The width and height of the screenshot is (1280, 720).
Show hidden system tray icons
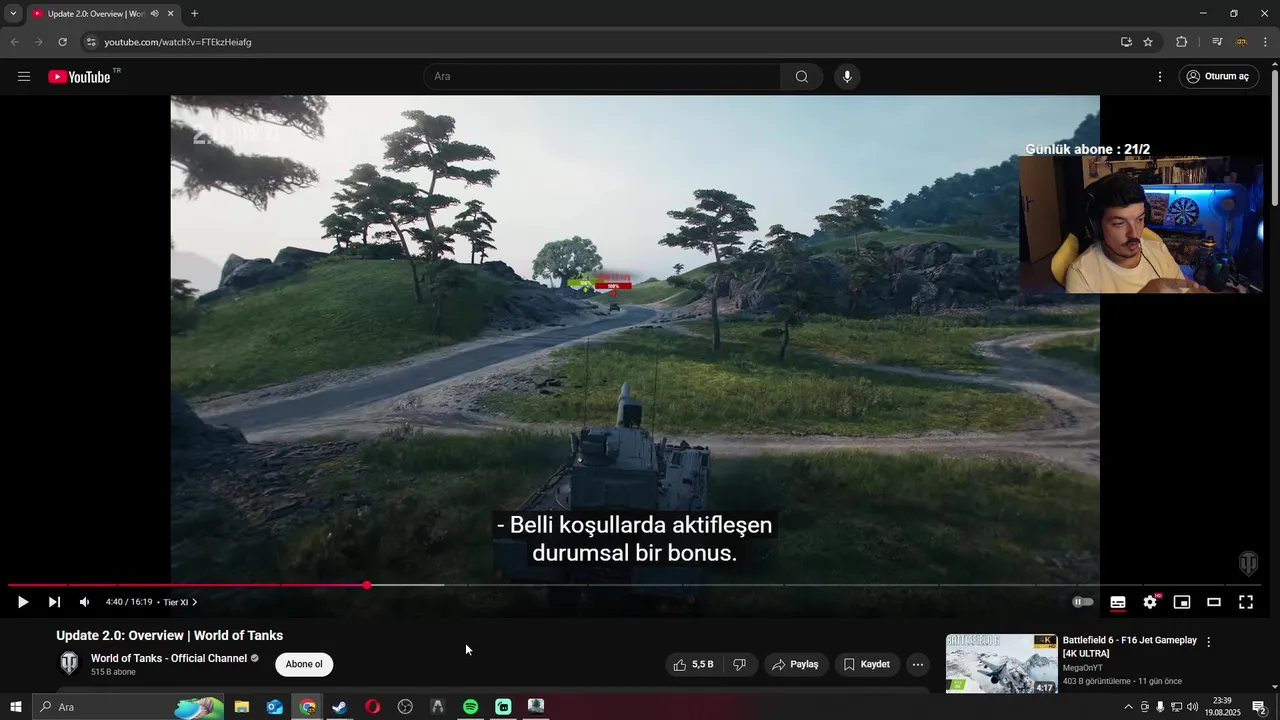coord(1129,707)
